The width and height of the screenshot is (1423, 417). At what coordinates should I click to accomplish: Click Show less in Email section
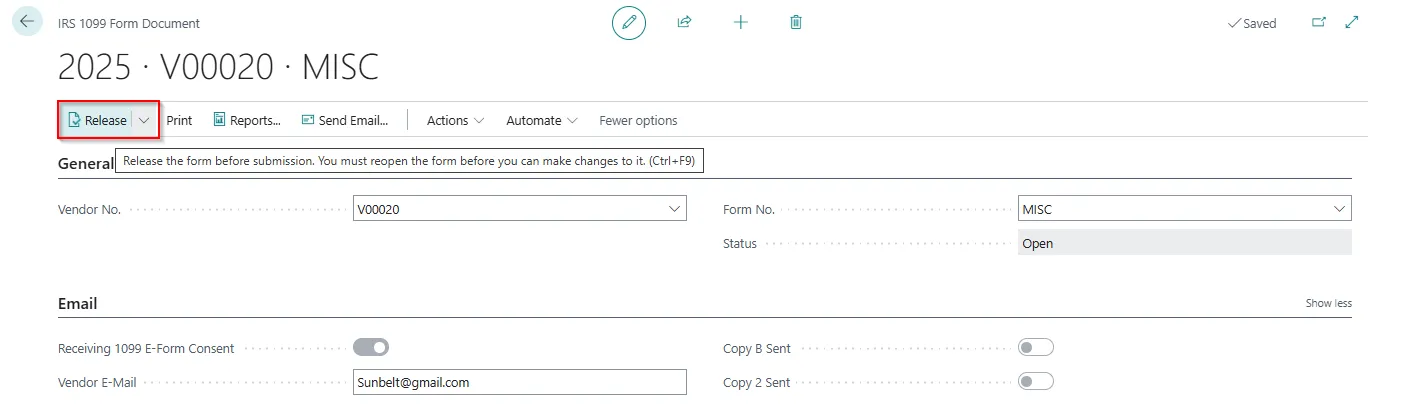pos(1328,303)
